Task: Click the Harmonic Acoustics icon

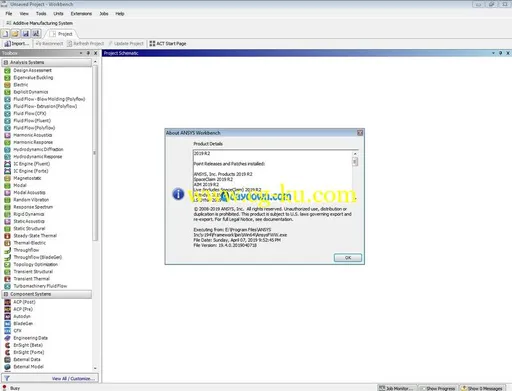Action: tap(7, 135)
